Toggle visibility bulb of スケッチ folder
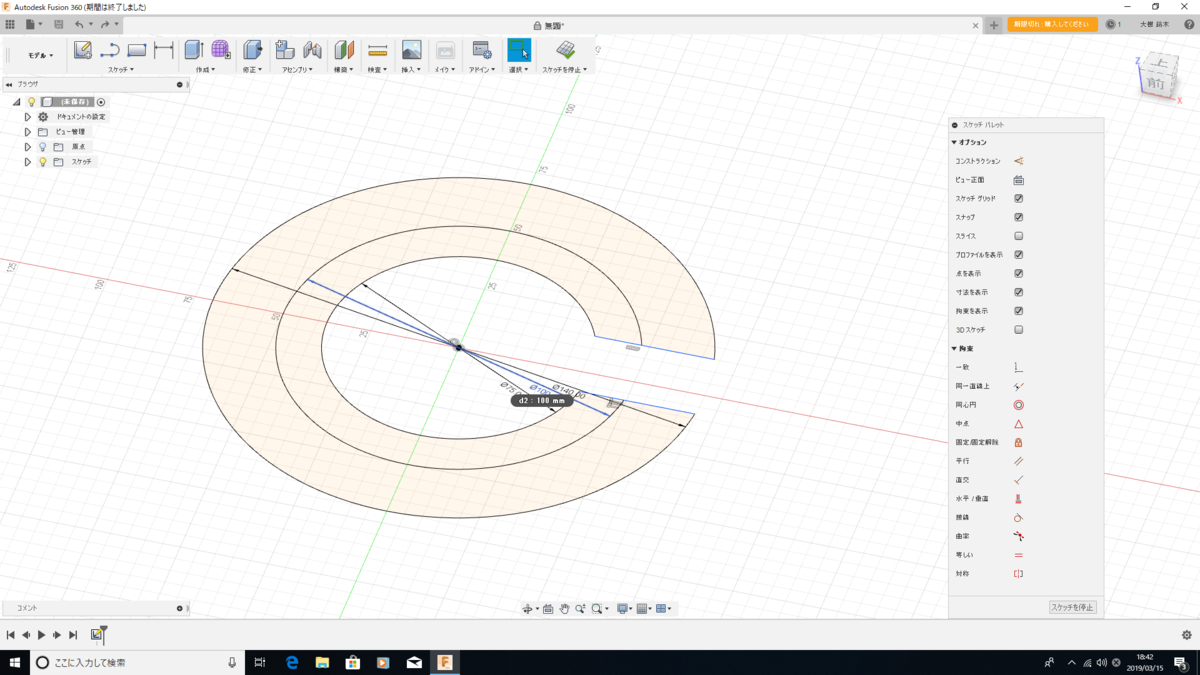Screen dimensions: 1200x675 pos(43,162)
